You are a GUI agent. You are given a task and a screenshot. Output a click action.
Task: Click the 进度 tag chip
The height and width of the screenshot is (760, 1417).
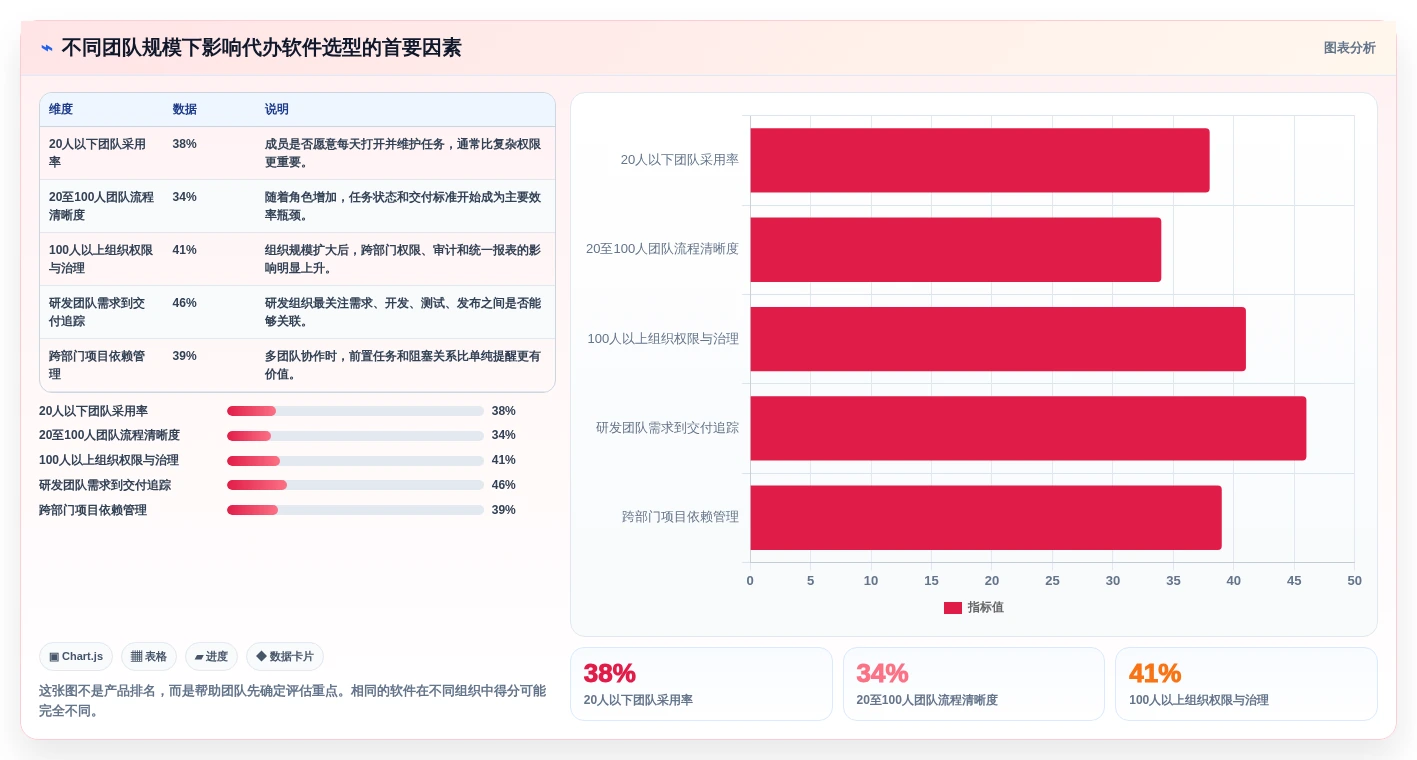click(x=211, y=657)
